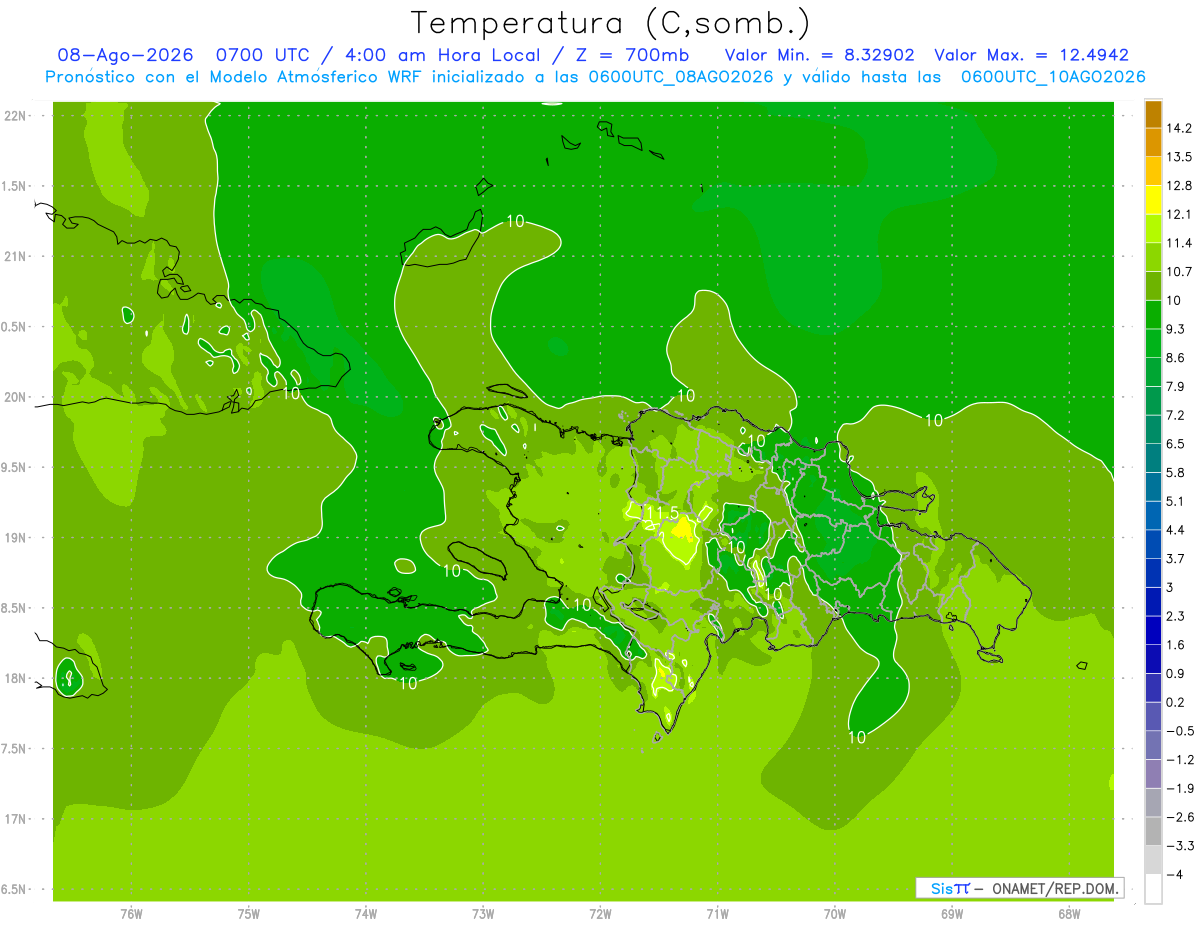Click the "3.7" colorbar value
Viewport: 1200px width, 927px height.
point(1177,558)
